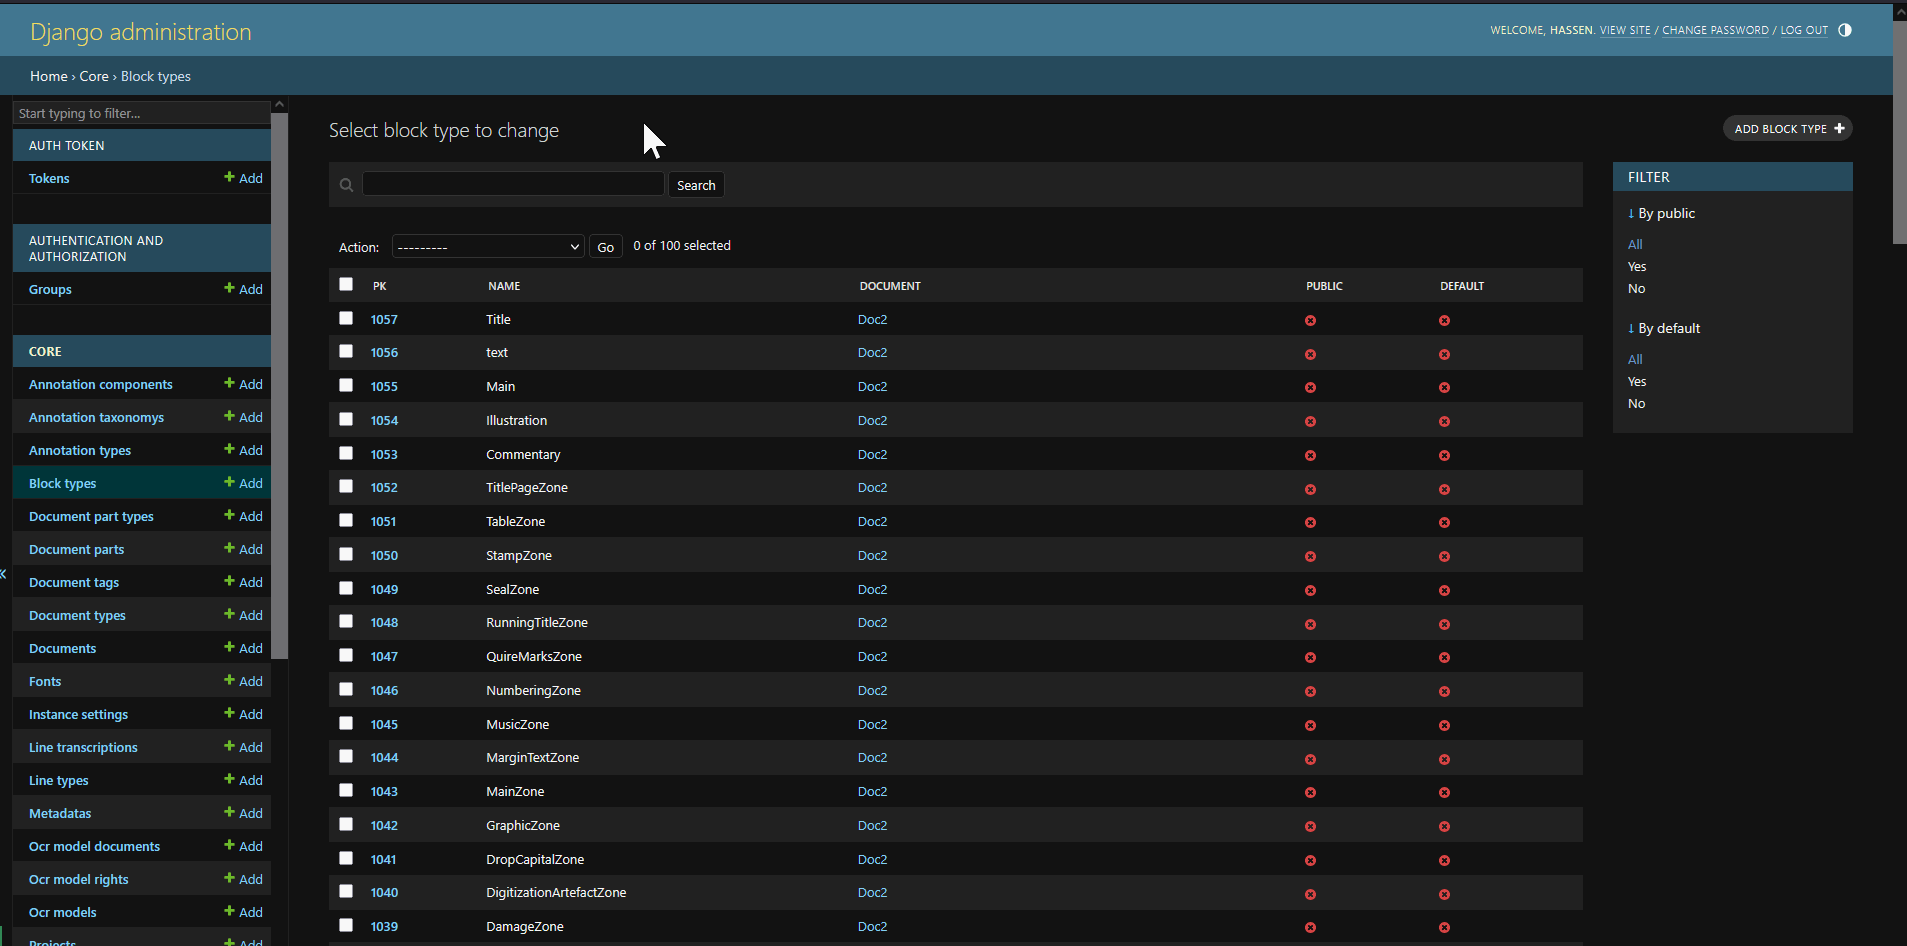Click the Search button

pyautogui.click(x=696, y=185)
